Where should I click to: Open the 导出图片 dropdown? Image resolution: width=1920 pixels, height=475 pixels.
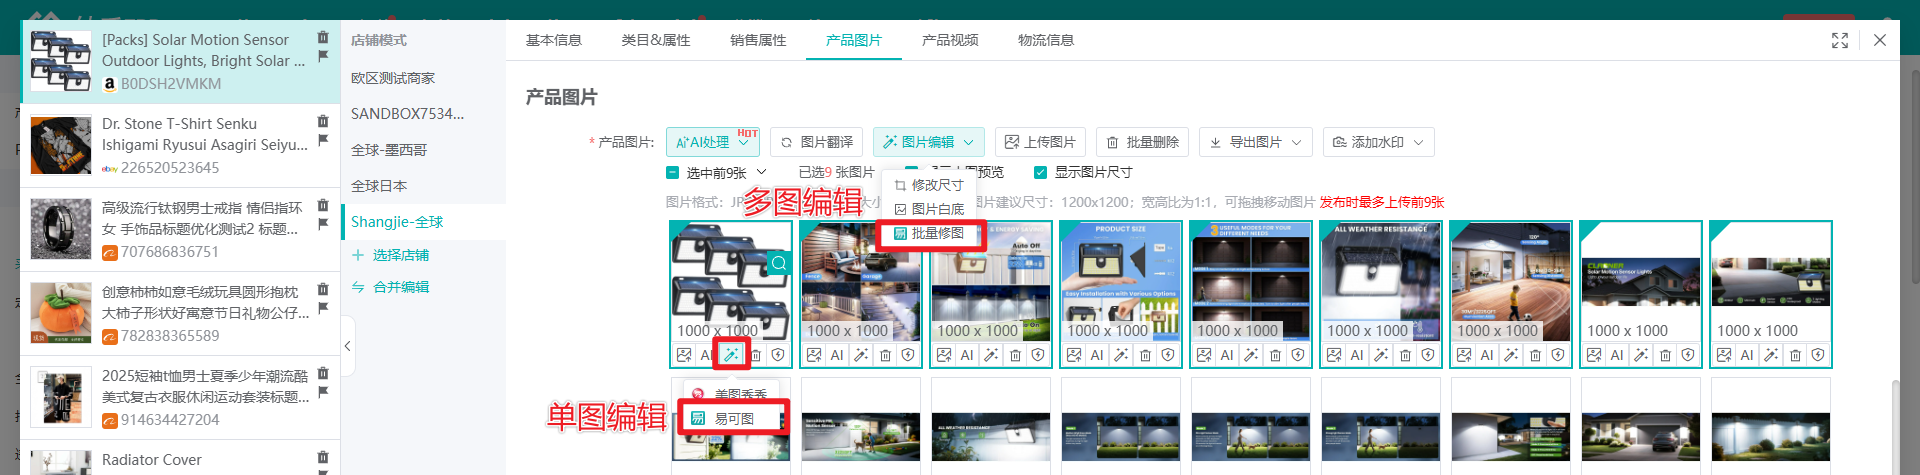coord(1255,142)
